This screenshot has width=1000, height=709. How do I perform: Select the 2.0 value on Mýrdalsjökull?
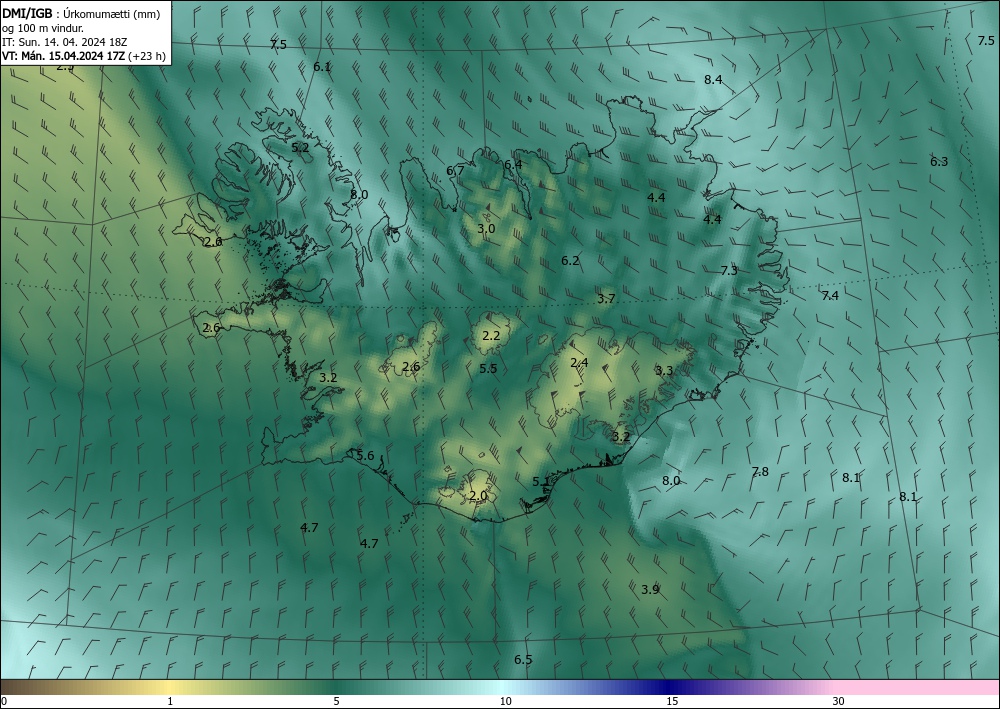[x=478, y=495]
